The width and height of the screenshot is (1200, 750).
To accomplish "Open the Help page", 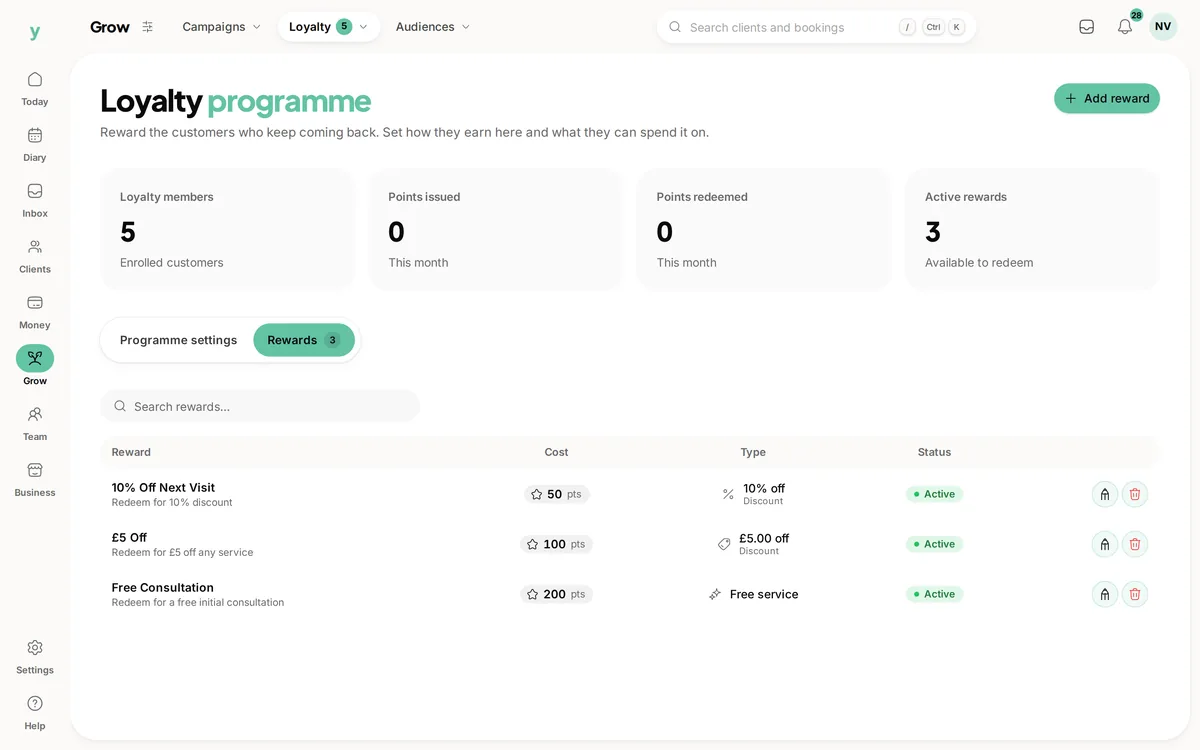I will [35, 713].
